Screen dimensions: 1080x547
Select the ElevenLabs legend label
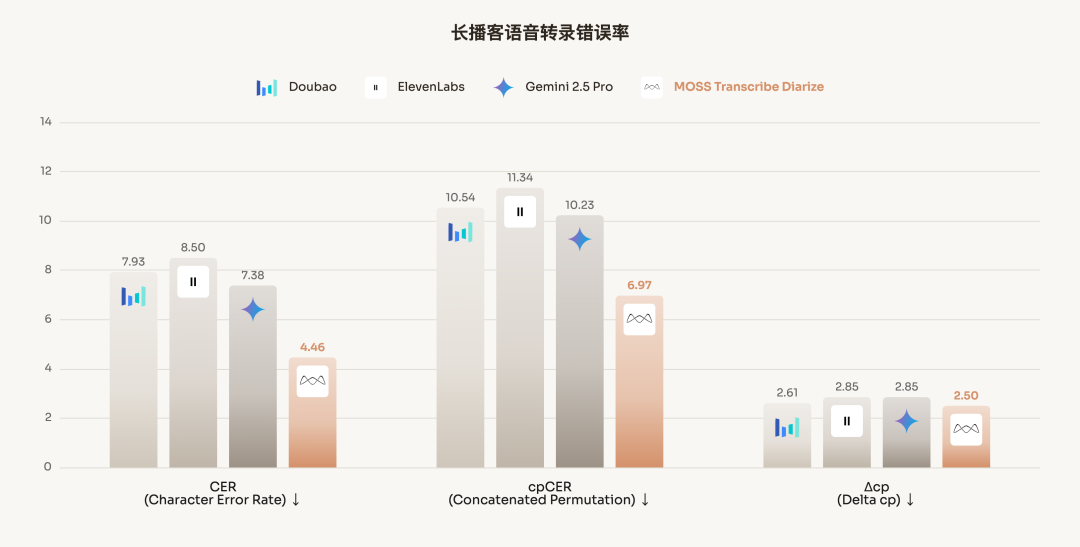(x=431, y=87)
